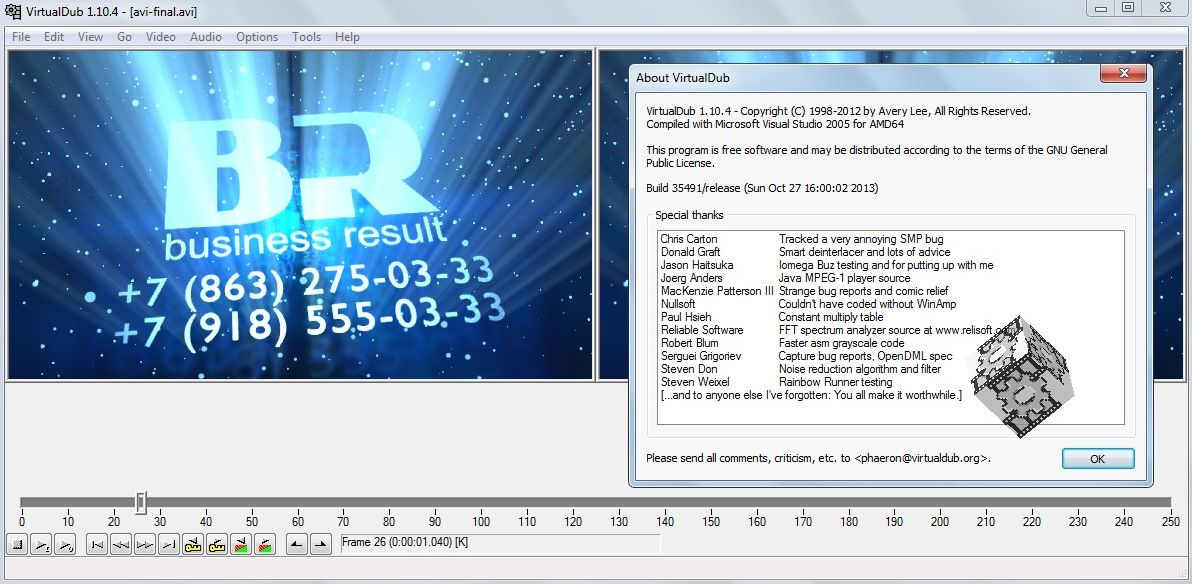Viewport: 1192px width, 584px height.
Task: Click the timeline position slider handle
Action: (141, 503)
